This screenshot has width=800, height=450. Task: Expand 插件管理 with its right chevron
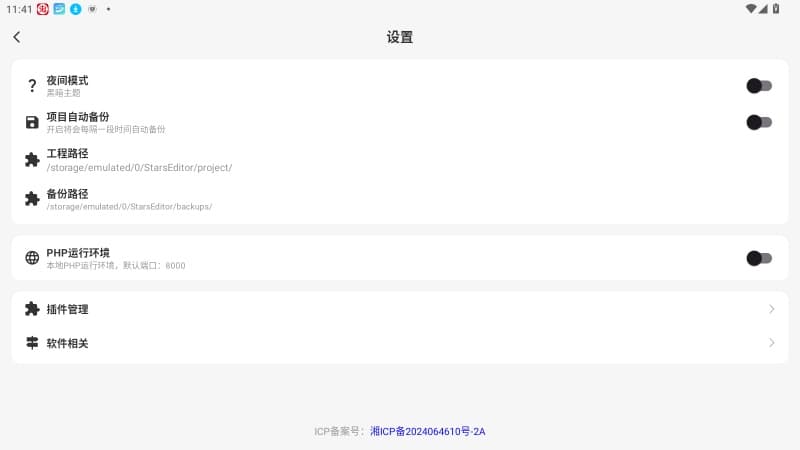pos(771,309)
